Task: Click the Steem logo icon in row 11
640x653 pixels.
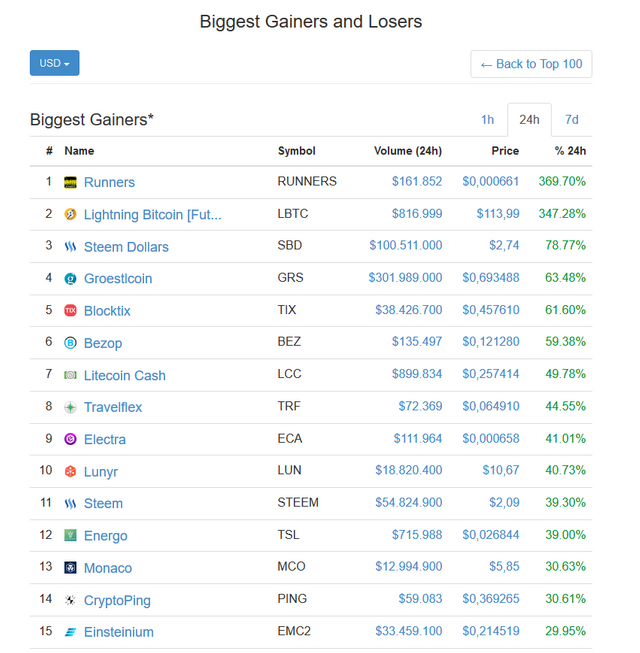Action: tap(70, 503)
